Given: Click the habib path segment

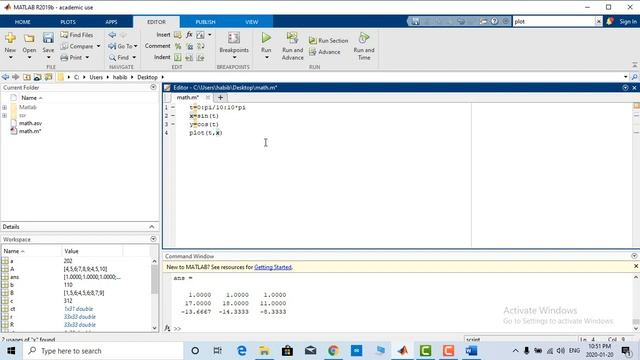Looking at the screenshot, I should (120, 77).
